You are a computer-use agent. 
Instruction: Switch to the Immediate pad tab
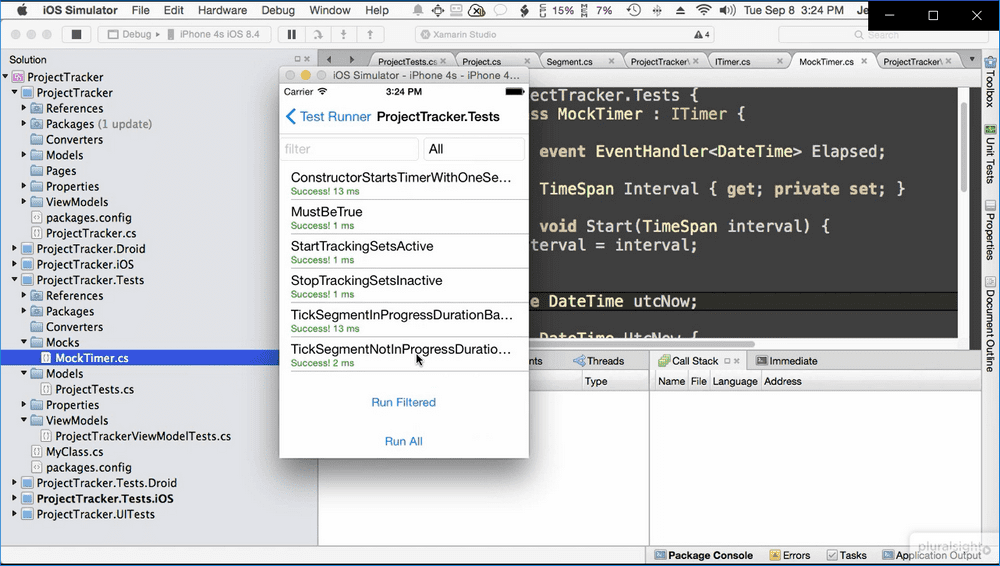coord(786,361)
